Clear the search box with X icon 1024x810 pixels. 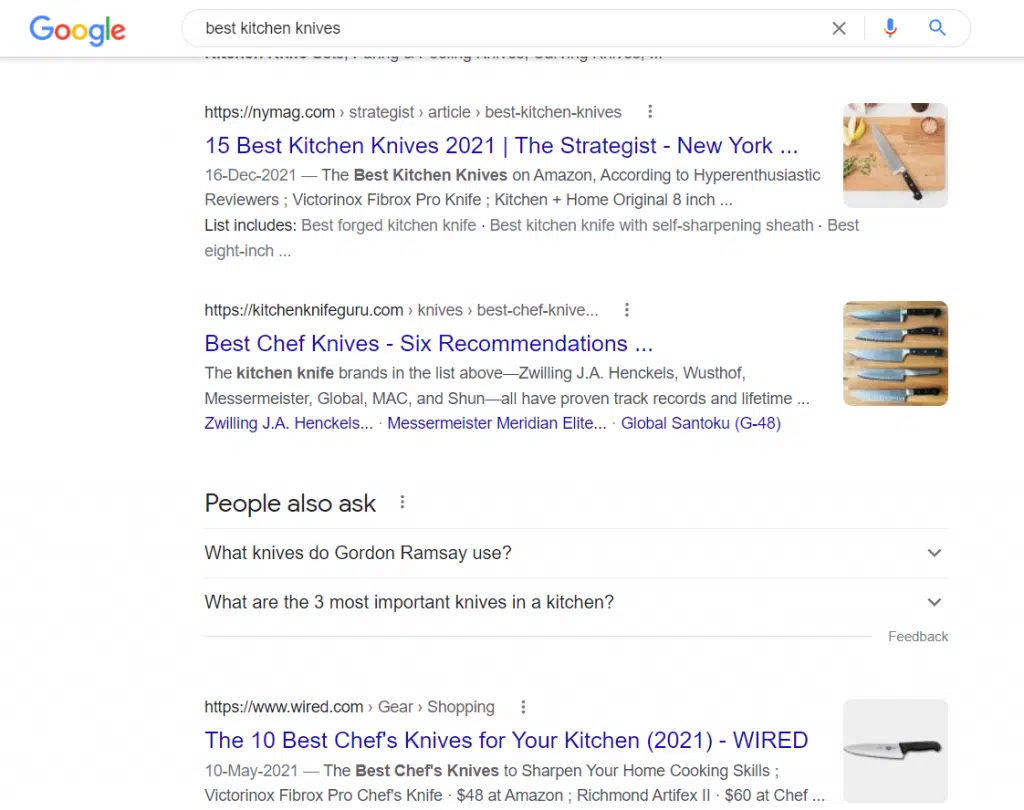click(x=839, y=28)
